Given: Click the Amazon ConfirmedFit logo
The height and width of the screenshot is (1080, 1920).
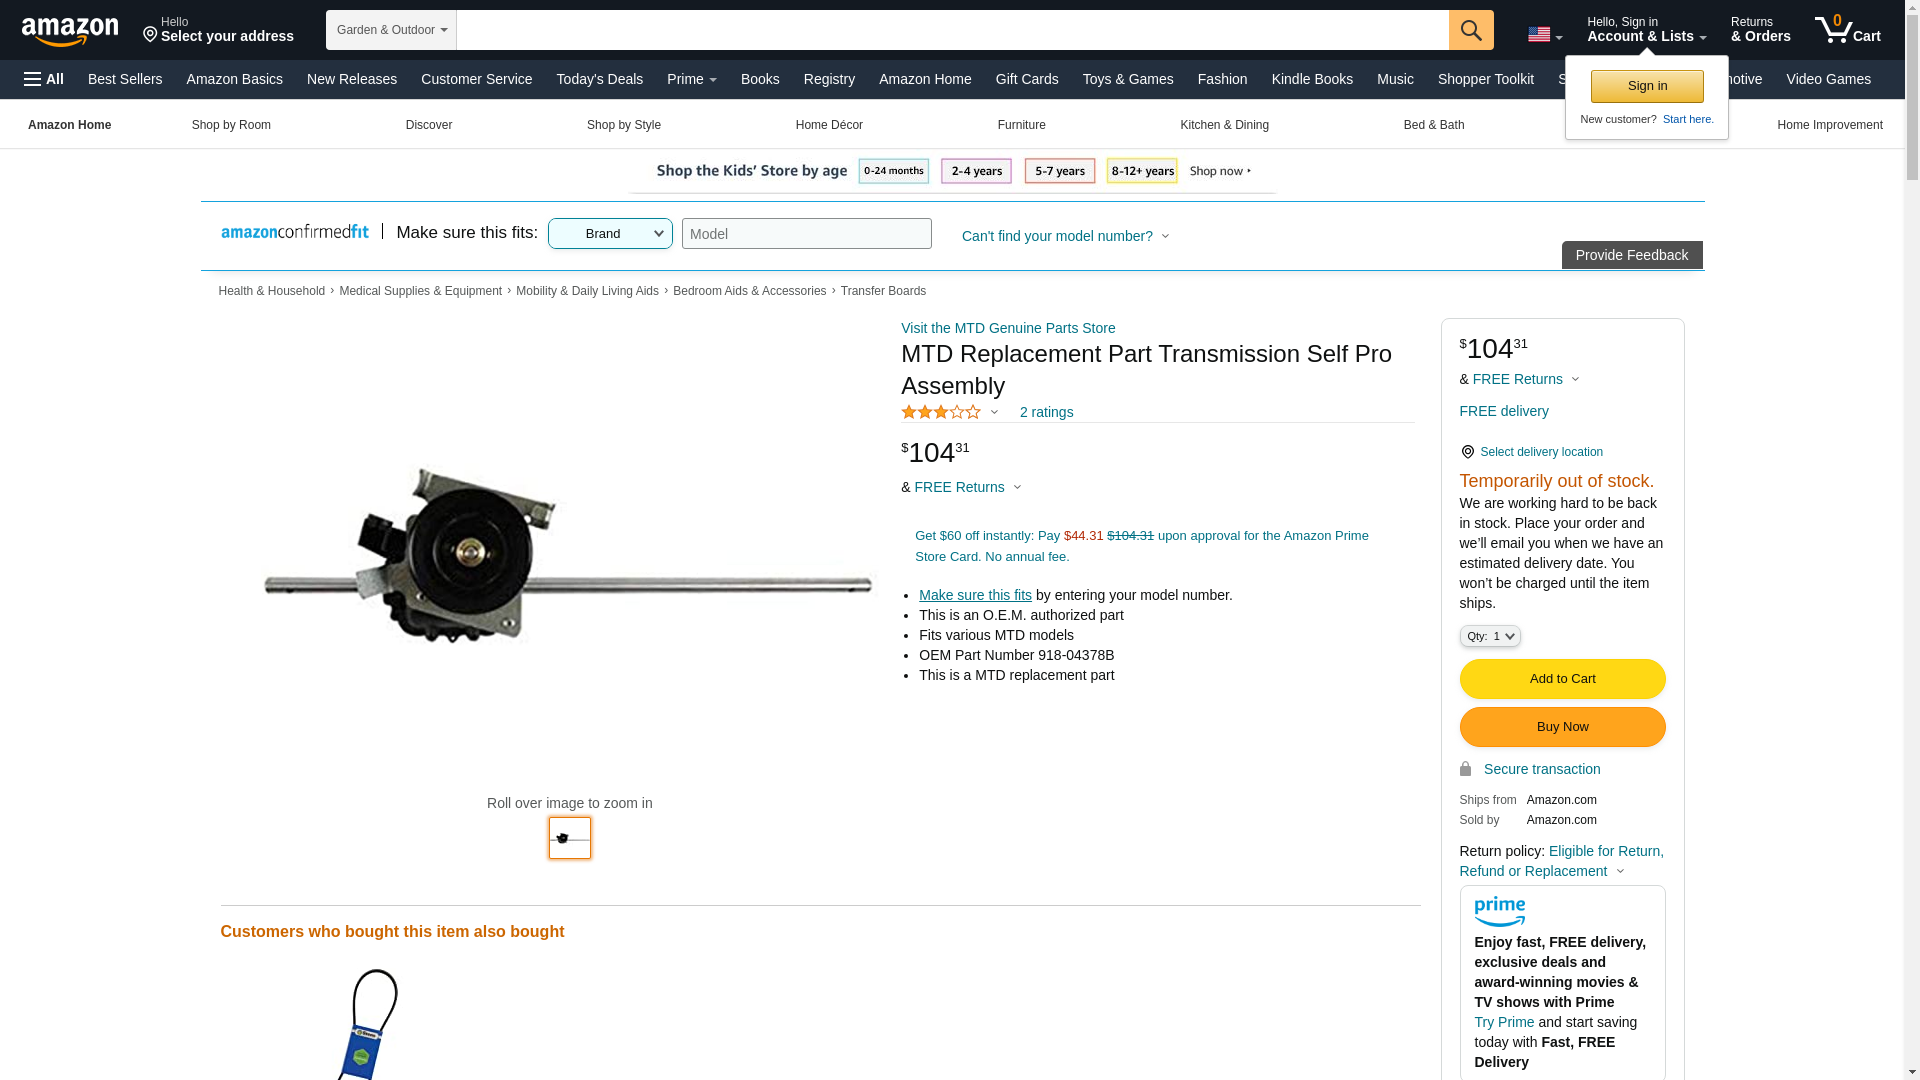Looking at the screenshot, I should pos(295,232).
